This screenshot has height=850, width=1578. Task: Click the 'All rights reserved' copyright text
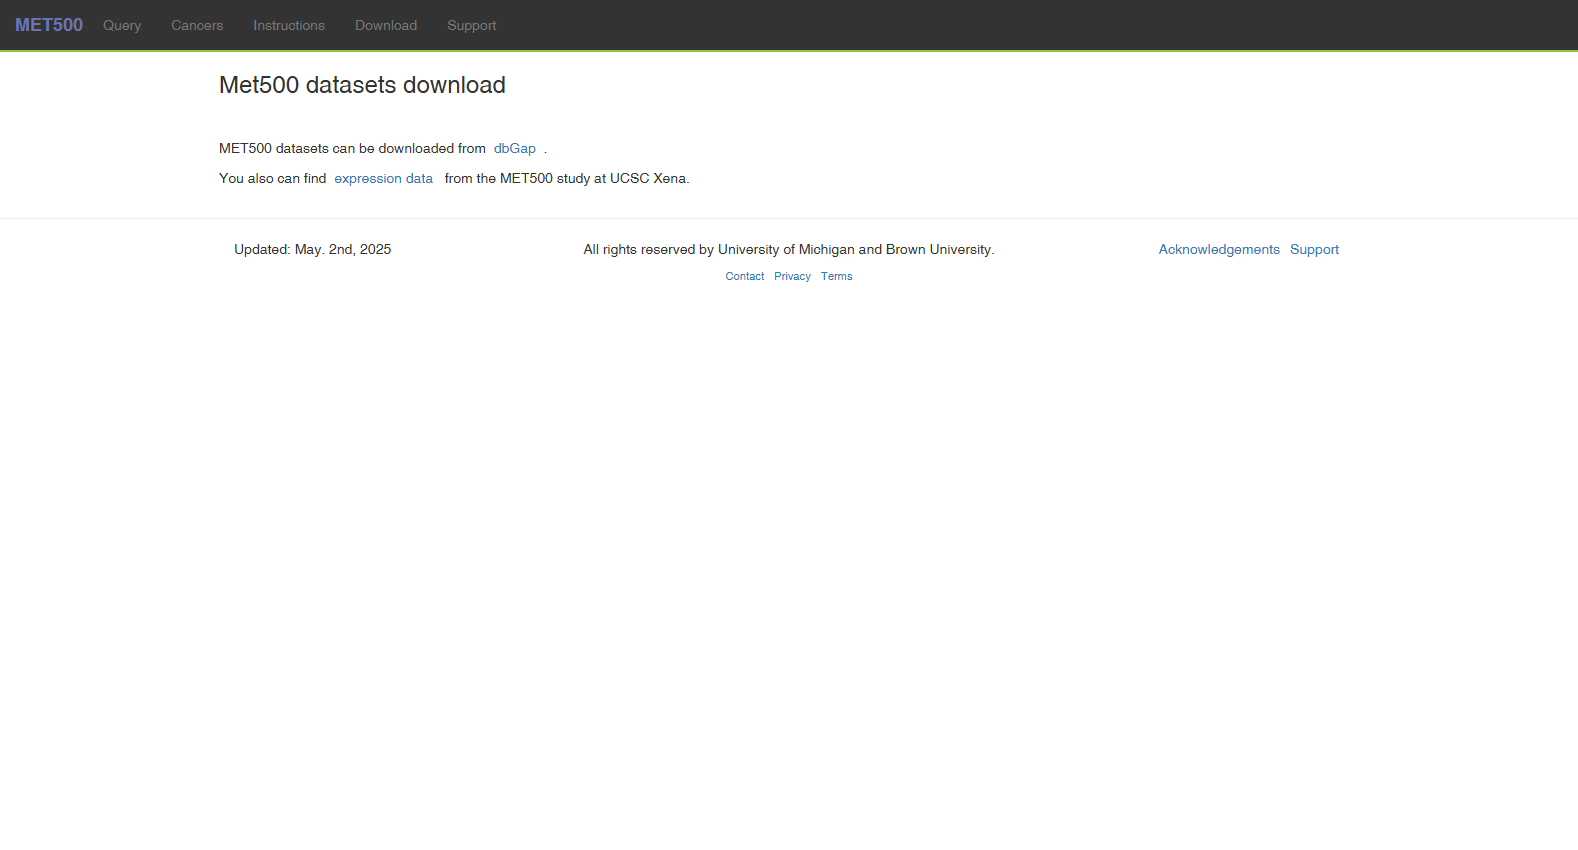pyautogui.click(x=789, y=249)
